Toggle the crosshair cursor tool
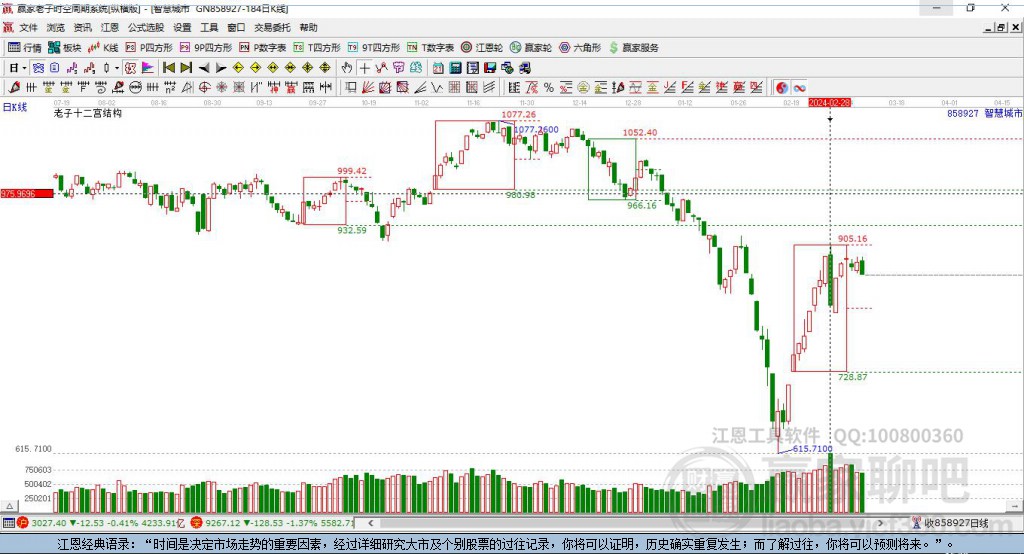1024x554 pixels. click(x=364, y=68)
